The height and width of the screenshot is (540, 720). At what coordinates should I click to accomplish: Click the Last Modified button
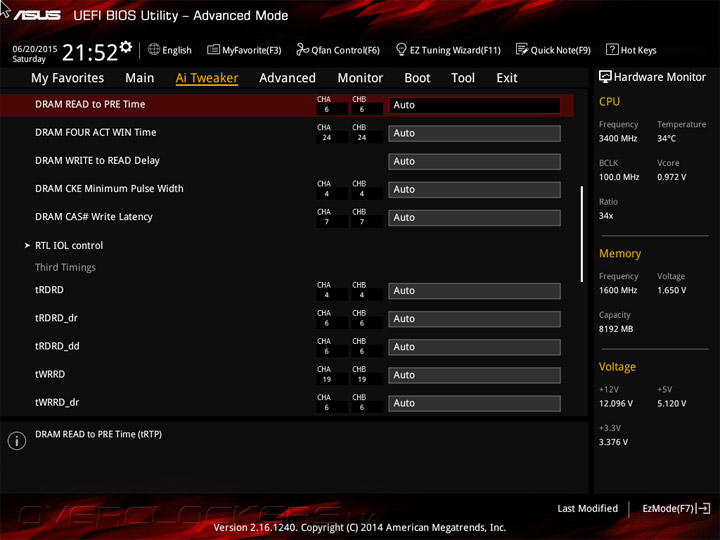(x=587, y=508)
